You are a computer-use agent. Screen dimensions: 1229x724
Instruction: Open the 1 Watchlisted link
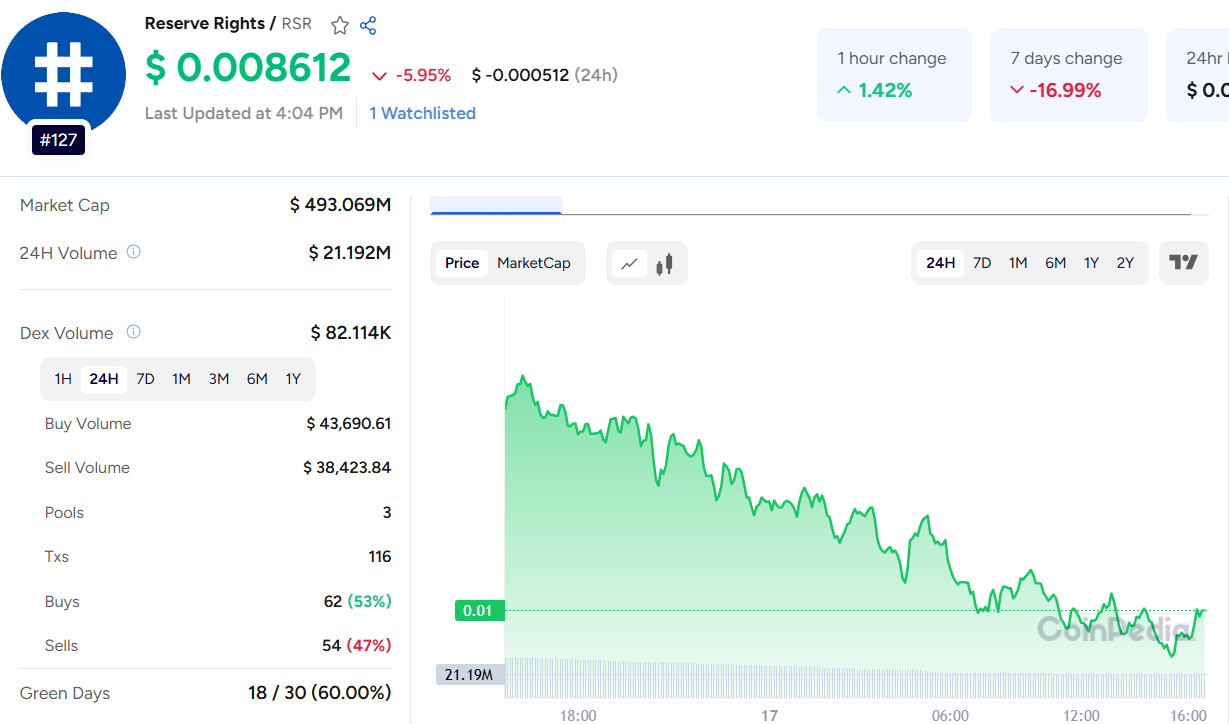(422, 113)
